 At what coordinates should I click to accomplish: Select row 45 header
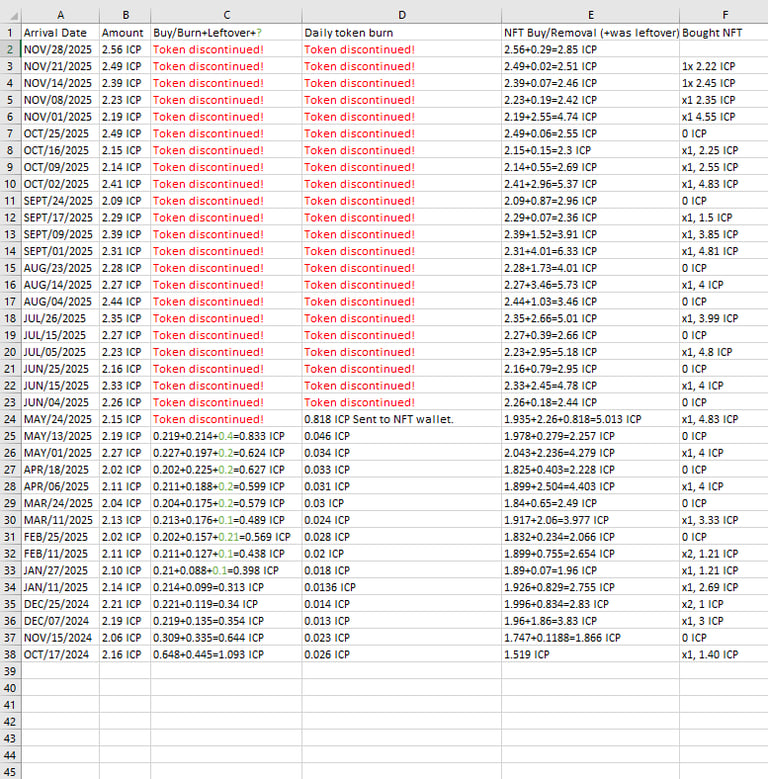point(10,772)
